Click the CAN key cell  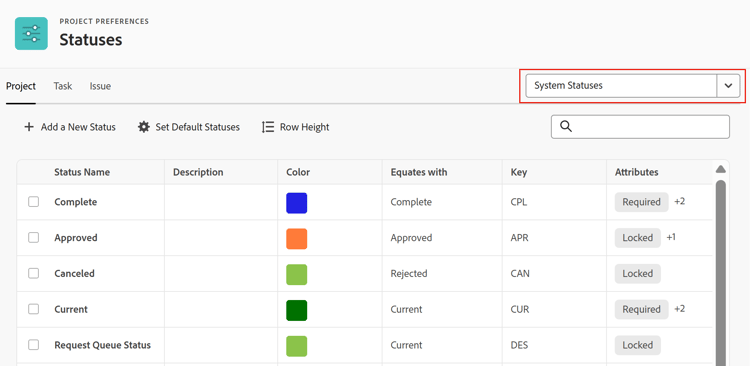pyautogui.click(x=520, y=274)
